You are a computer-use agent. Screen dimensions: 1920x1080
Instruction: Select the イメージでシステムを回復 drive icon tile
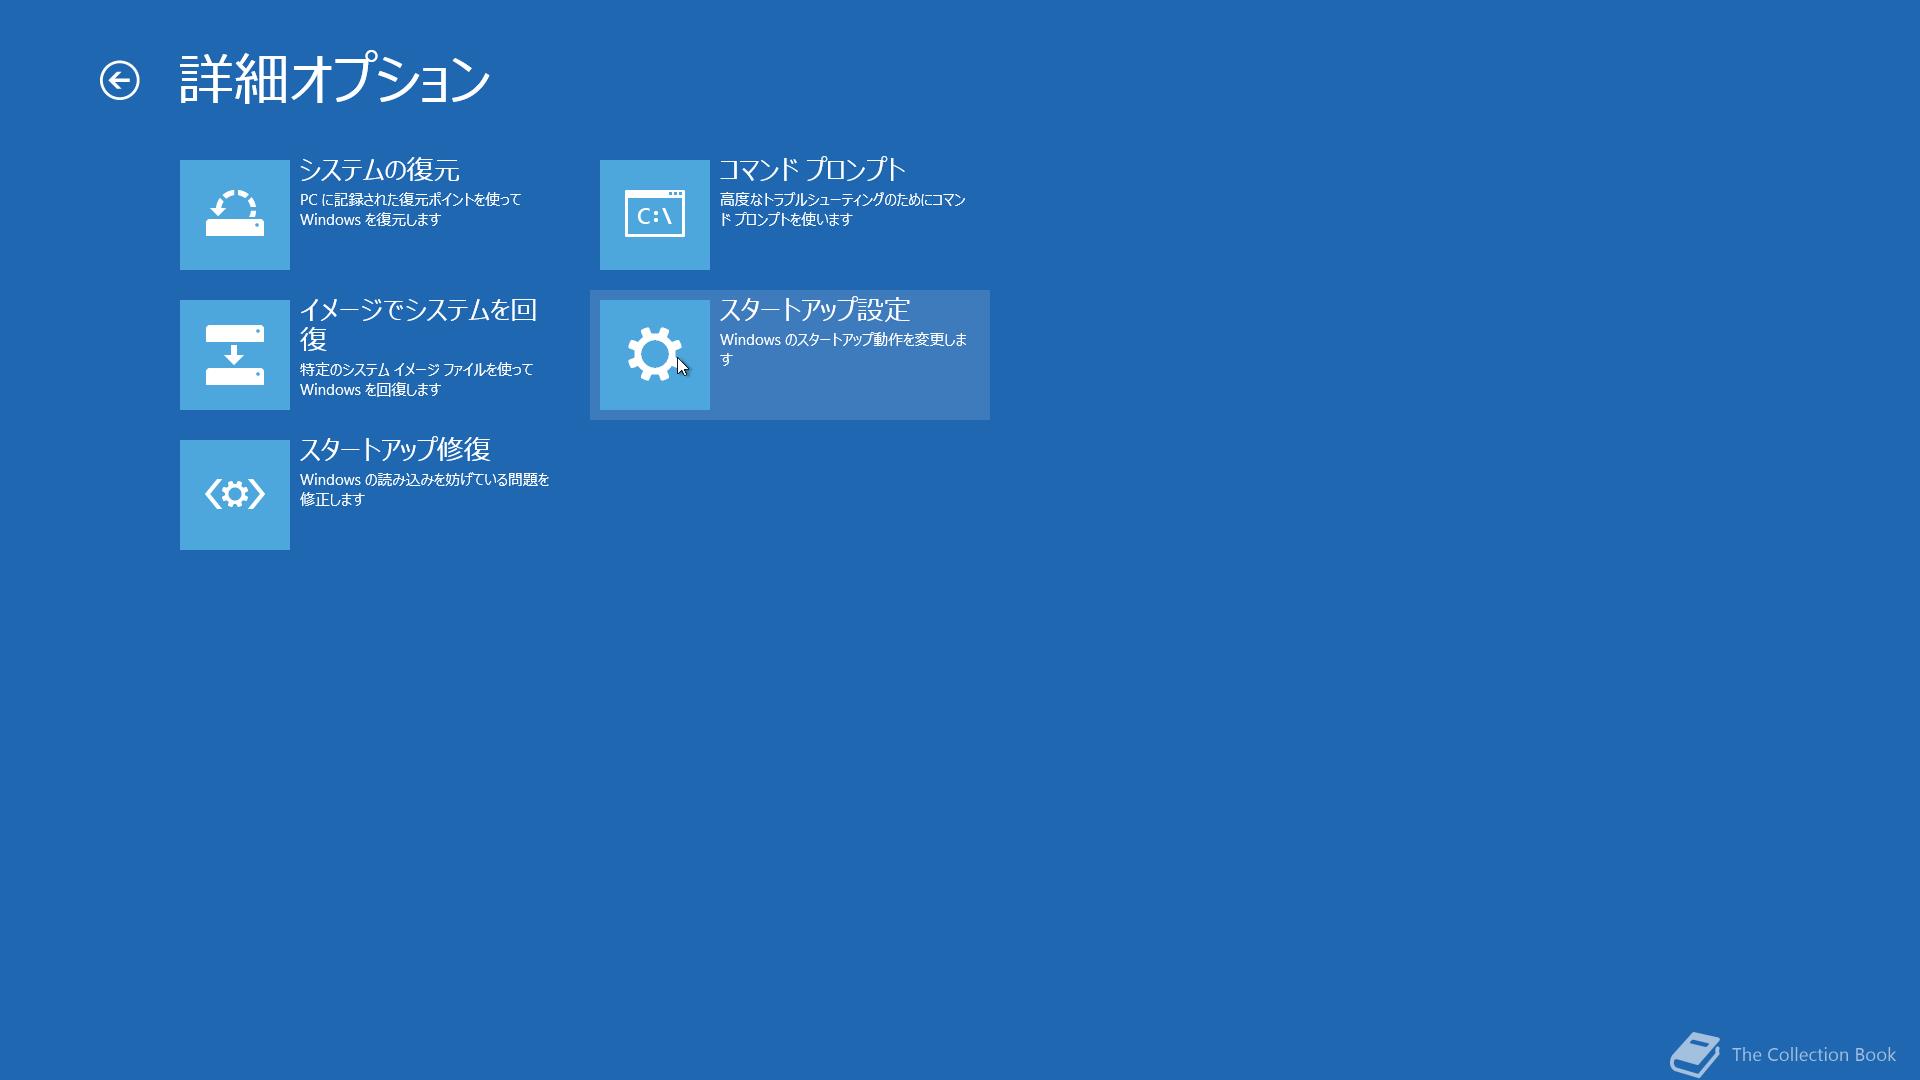click(x=235, y=355)
